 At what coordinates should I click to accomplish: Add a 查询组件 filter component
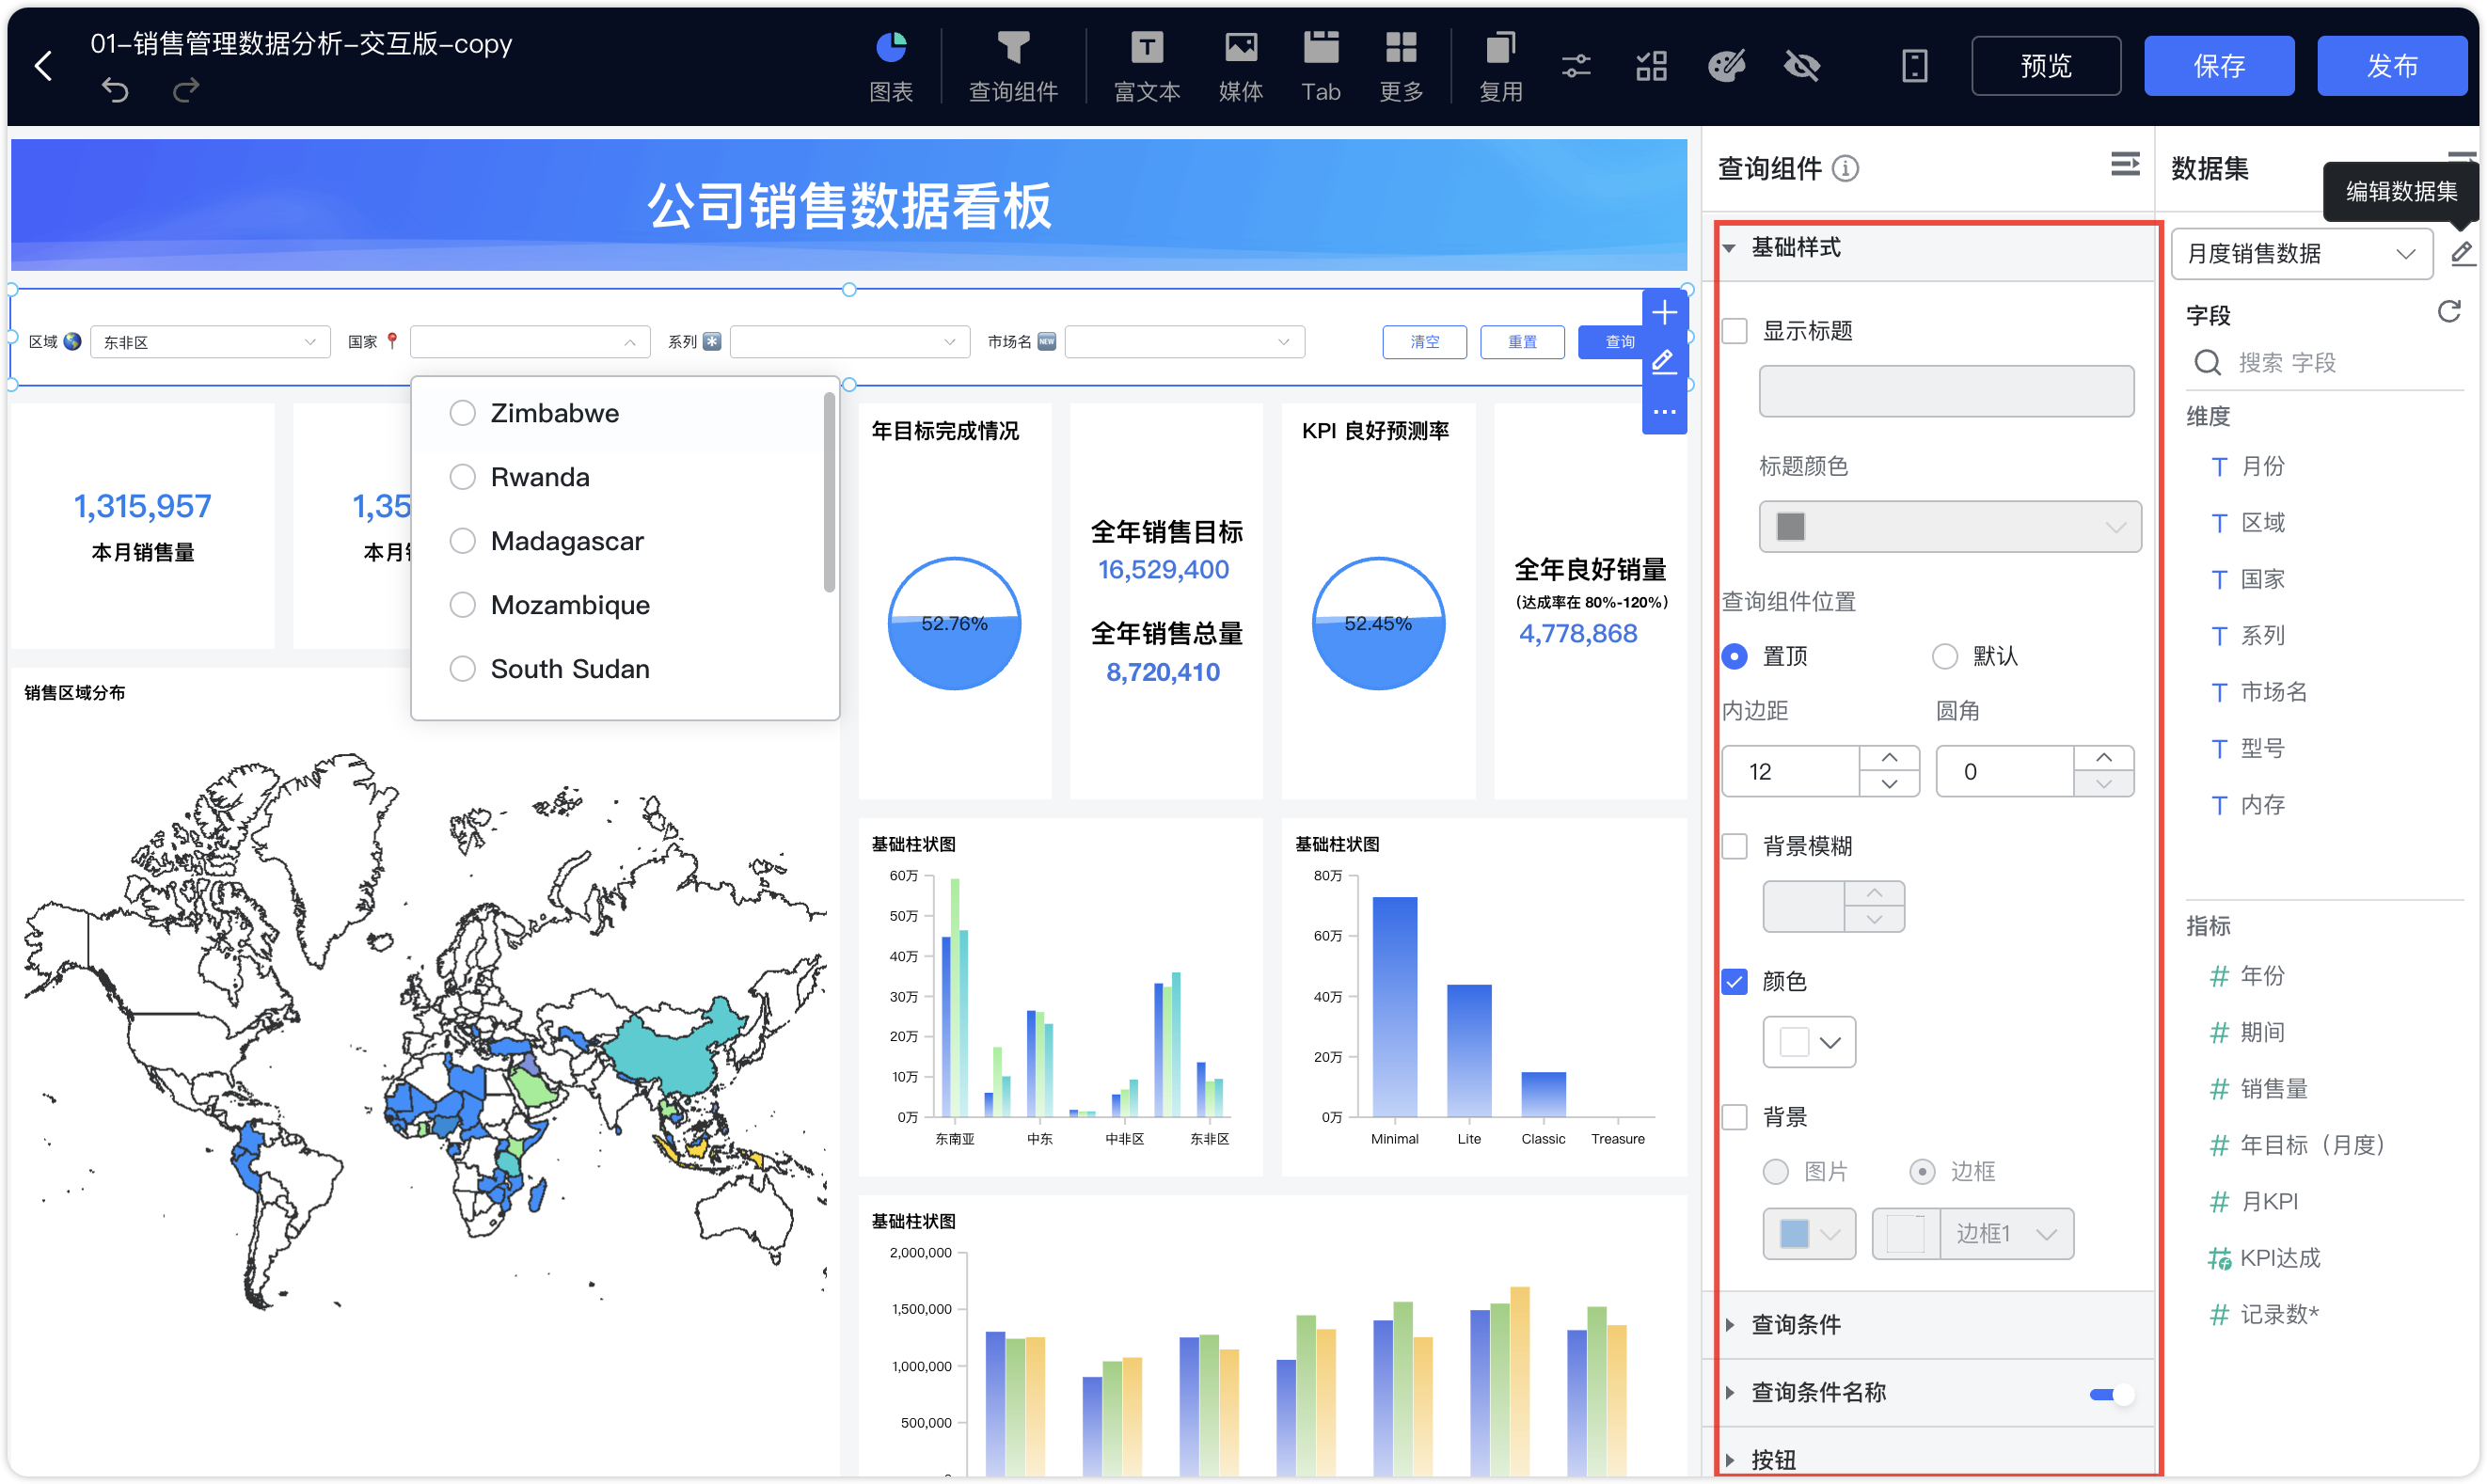pyautogui.click(x=1012, y=66)
